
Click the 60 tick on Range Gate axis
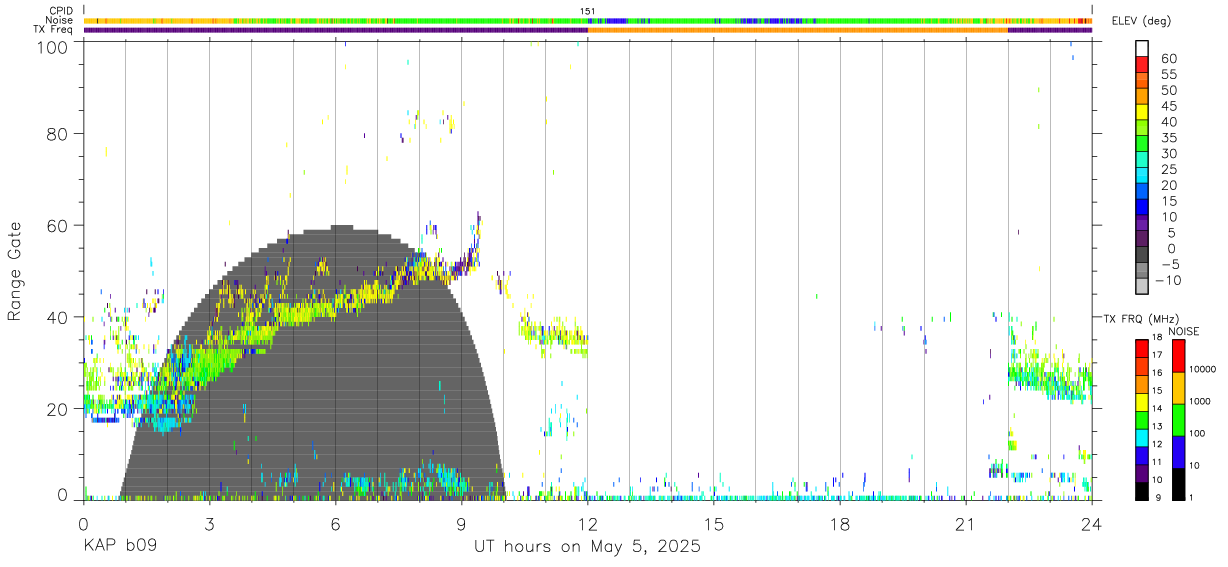[x=57, y=225]
